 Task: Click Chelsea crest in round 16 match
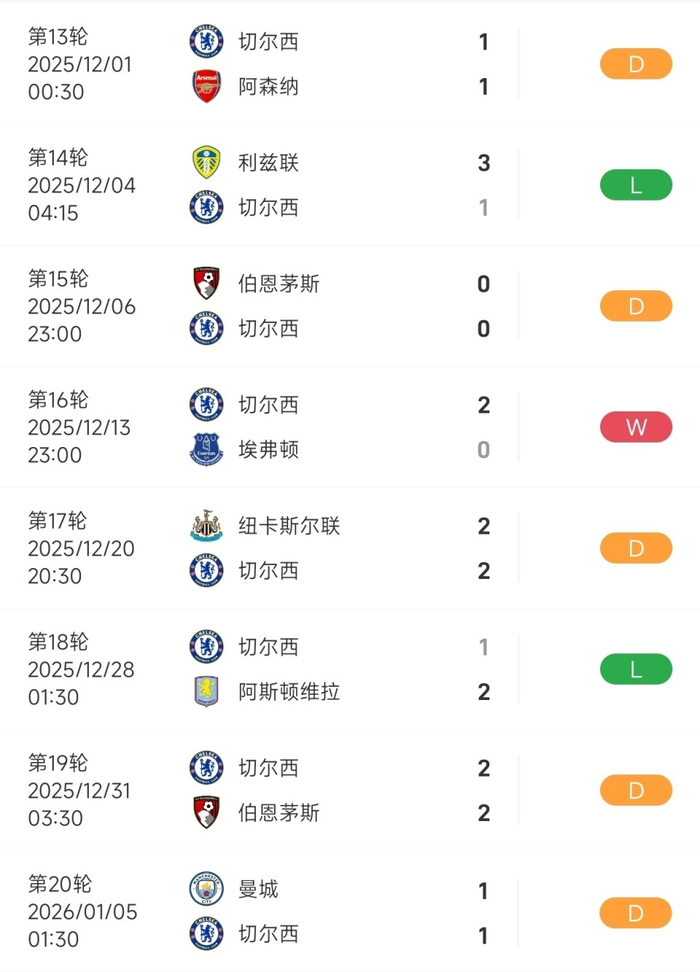[206, 405]
